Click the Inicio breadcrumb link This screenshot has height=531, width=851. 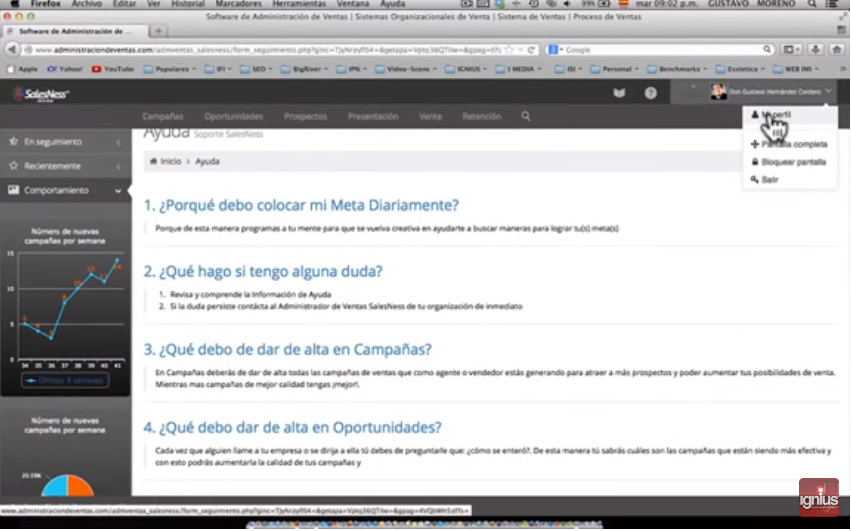171,161
